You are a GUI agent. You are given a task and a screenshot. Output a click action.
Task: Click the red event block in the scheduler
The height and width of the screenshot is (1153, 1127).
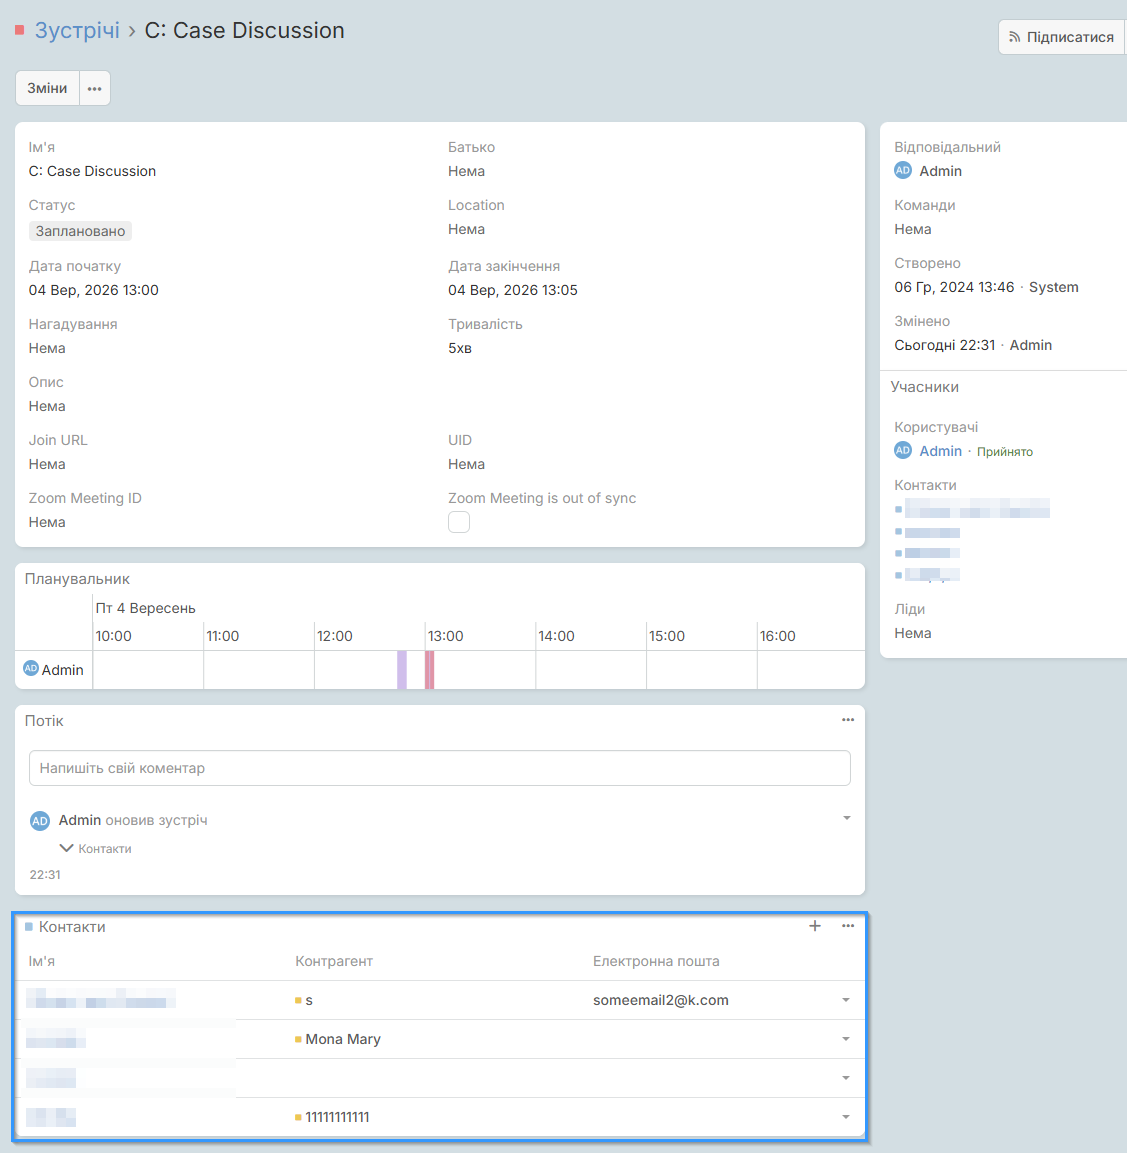(430, 670)
